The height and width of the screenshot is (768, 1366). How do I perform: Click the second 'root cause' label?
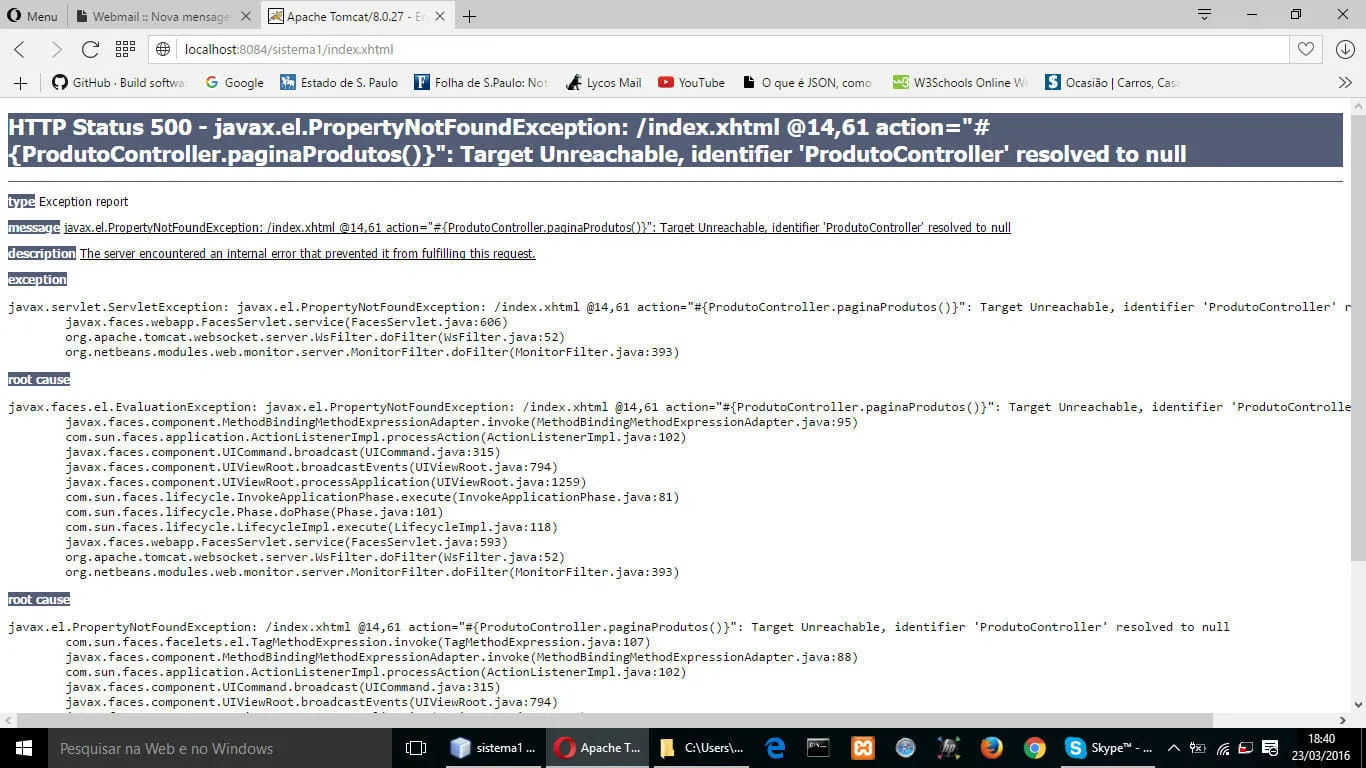tap(39, 600)
